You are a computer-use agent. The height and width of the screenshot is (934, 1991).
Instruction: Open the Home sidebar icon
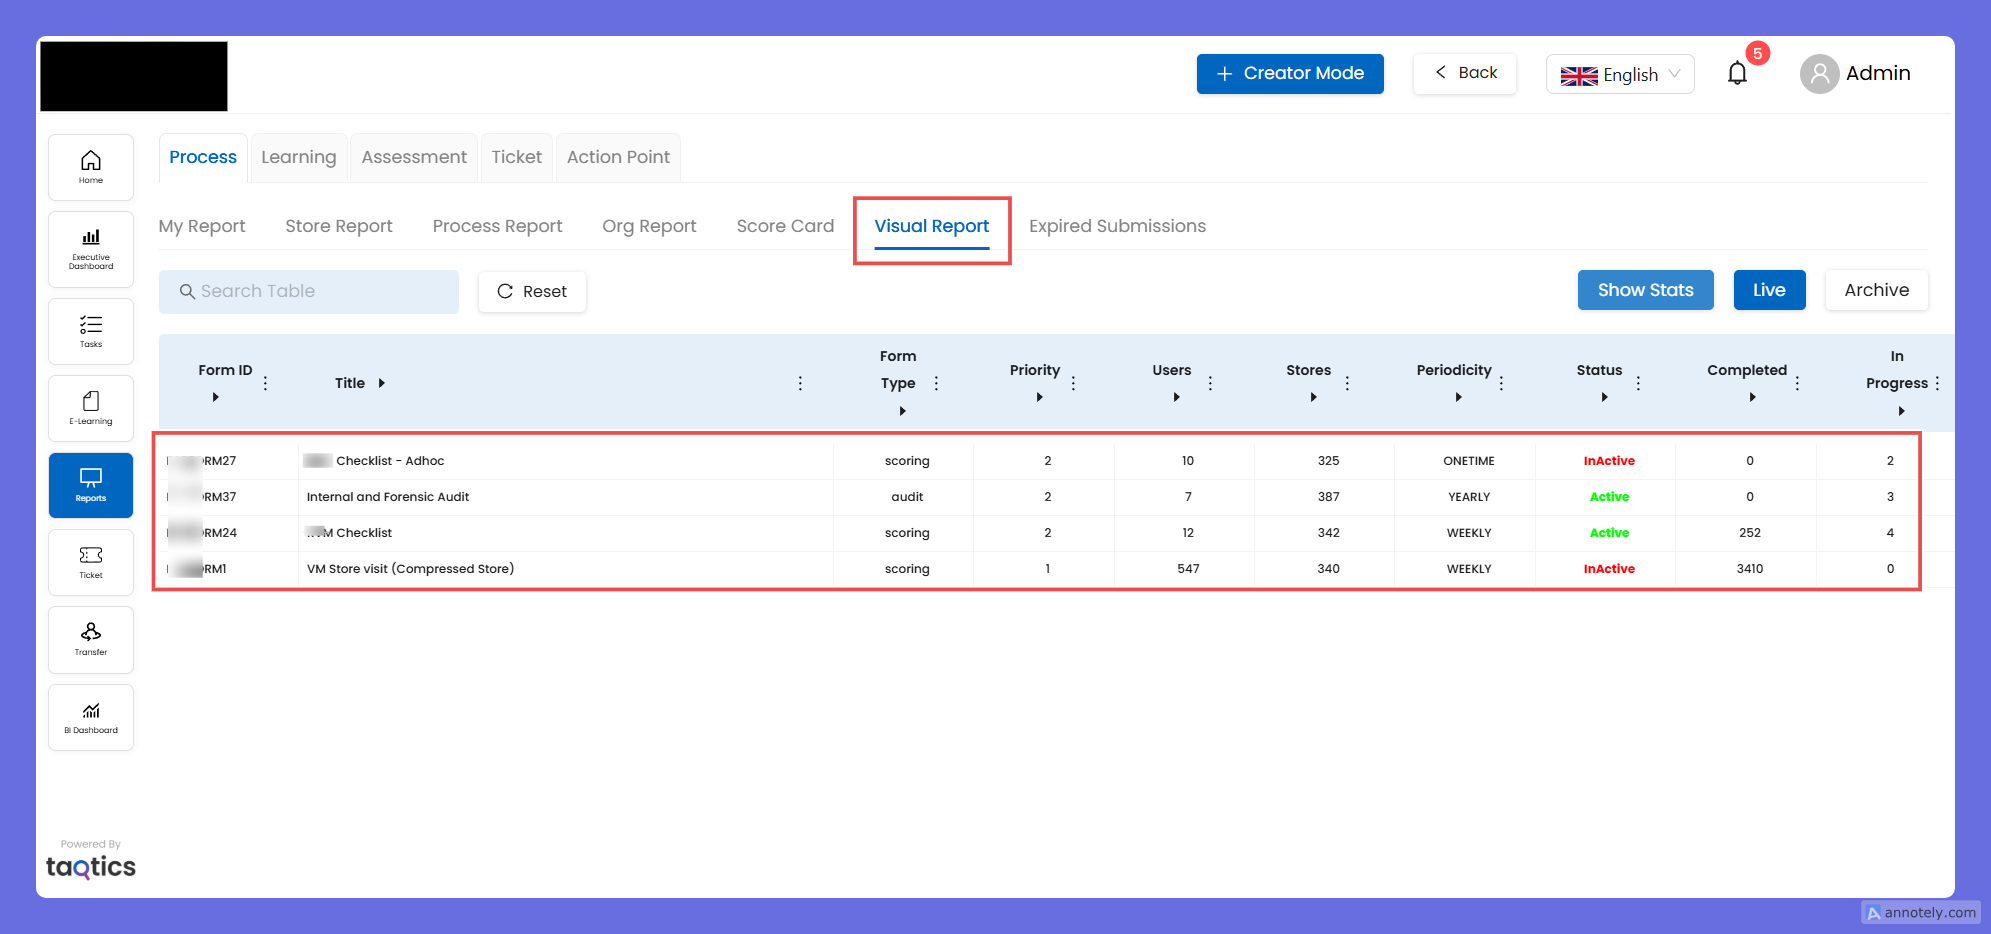click(x=91, y=167)
